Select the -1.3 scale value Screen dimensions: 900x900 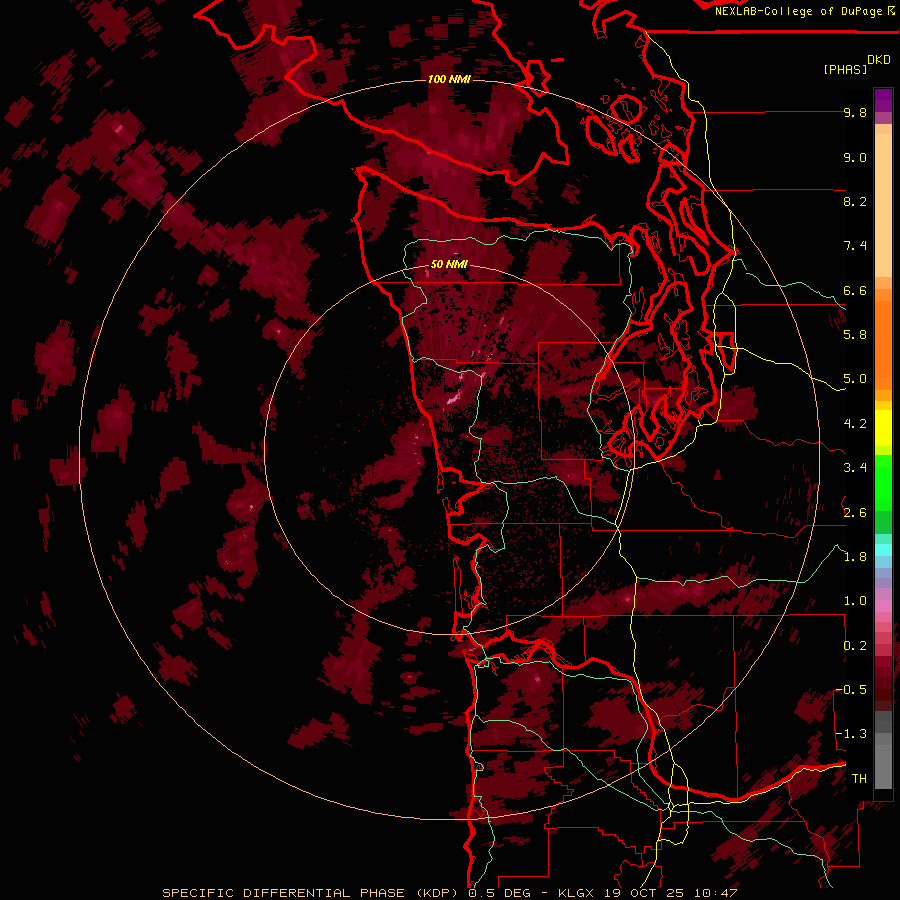851,734
